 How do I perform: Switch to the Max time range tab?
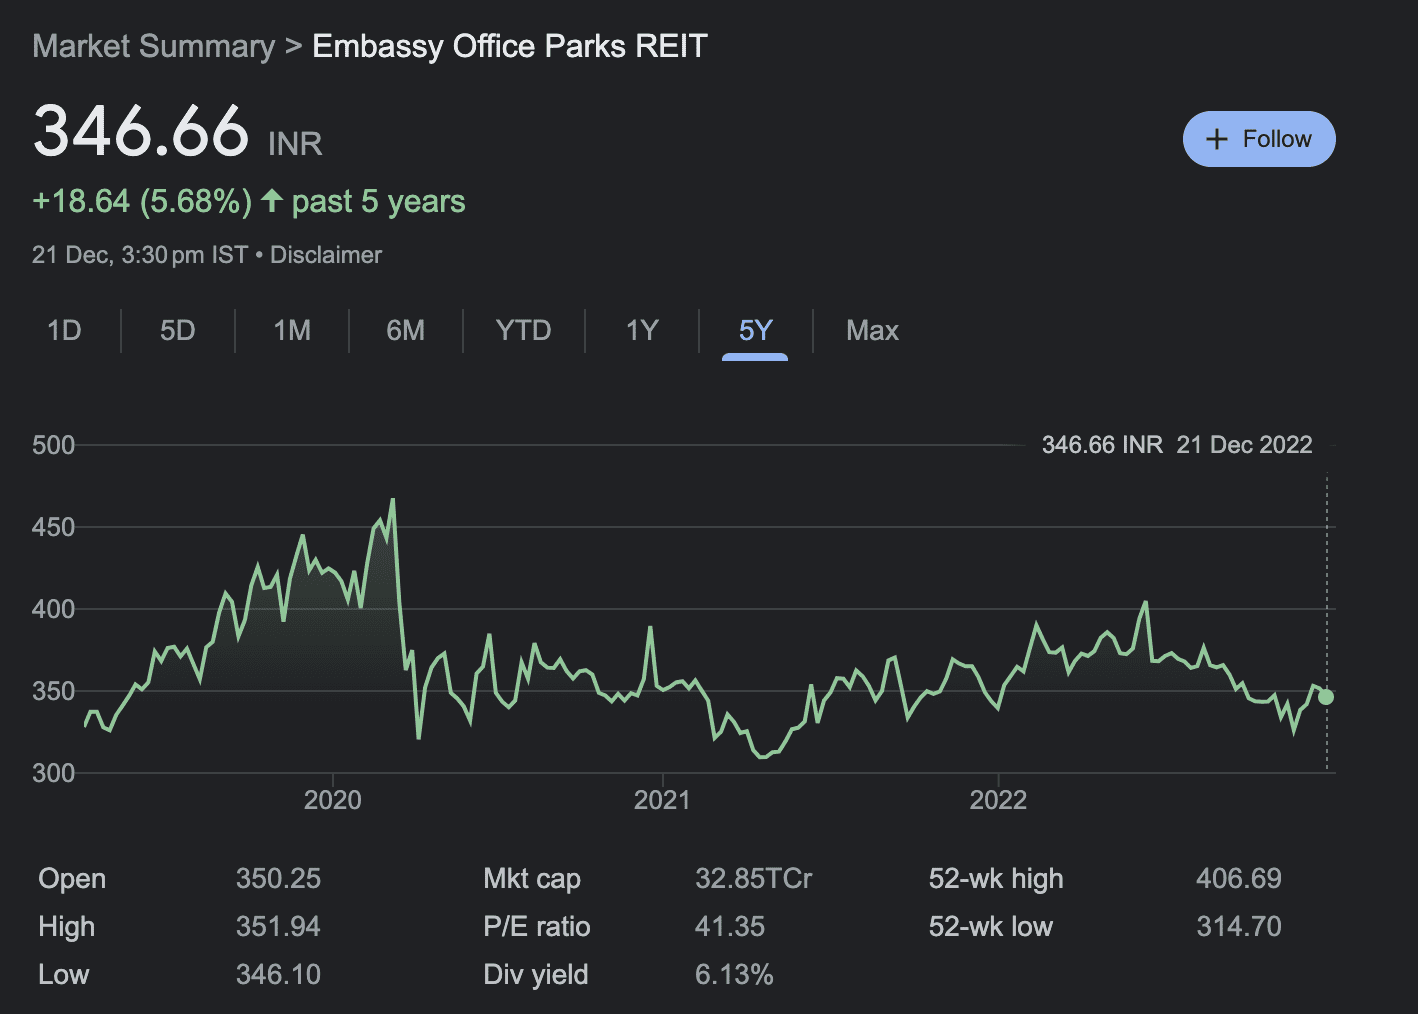click(872, 331)
